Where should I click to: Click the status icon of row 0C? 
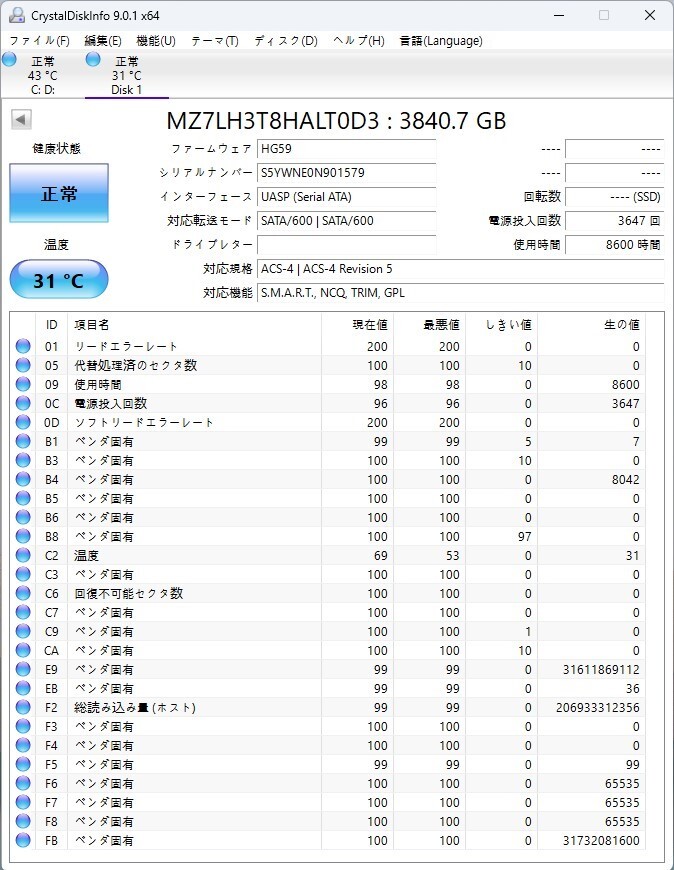click(x=23, y=403)
